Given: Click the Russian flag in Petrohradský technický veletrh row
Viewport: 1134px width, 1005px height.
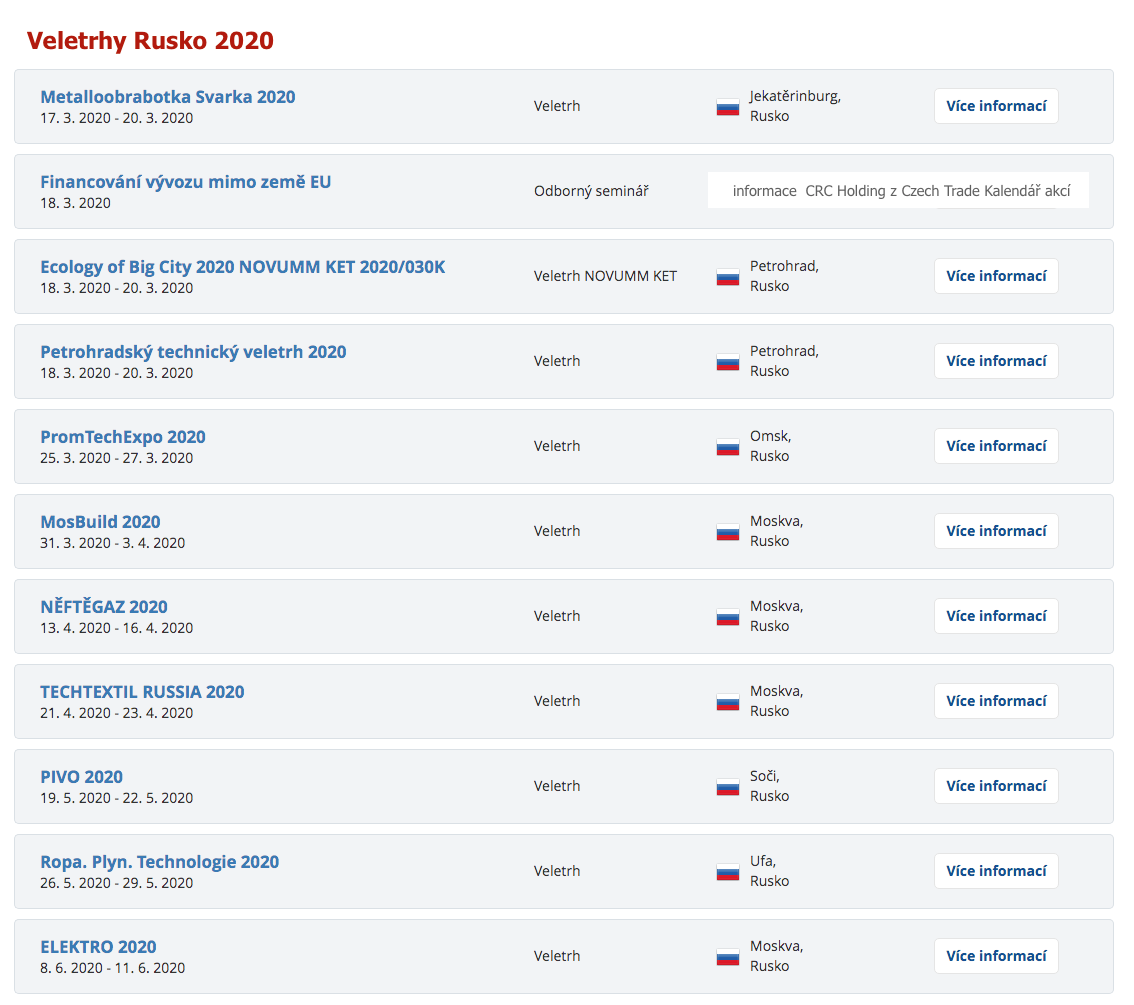Looking at the screenshot, I should tap(728, 362).
